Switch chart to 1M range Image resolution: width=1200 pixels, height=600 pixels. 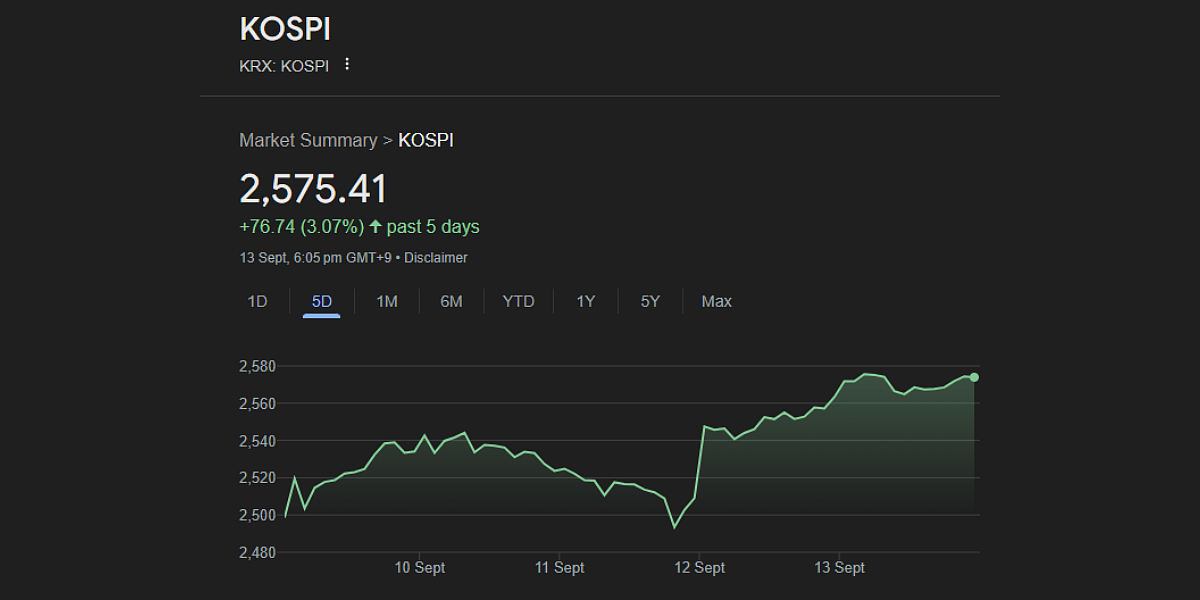pyautogui.click(x=387, y=301)
